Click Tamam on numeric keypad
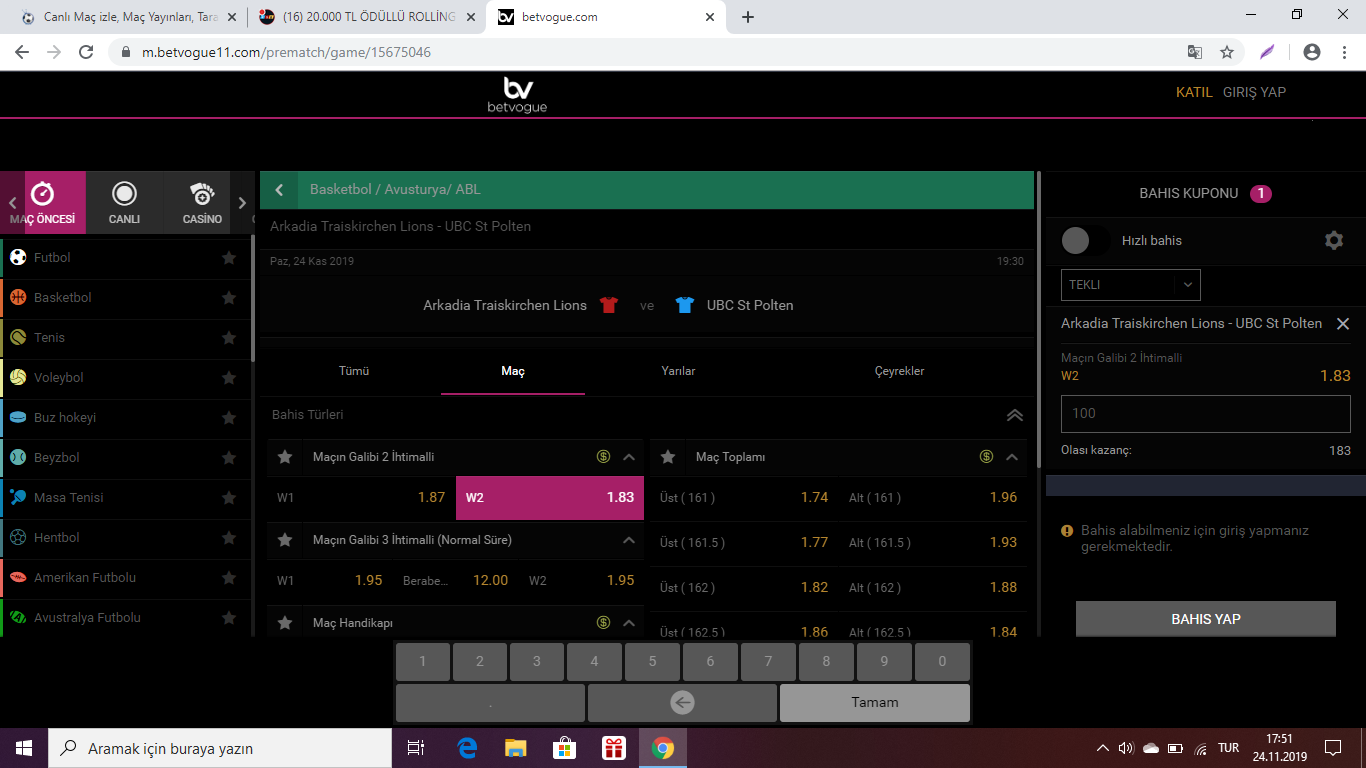Image resolution: width=1366 pixels, height=768 pixels. [x=875, y=703]
